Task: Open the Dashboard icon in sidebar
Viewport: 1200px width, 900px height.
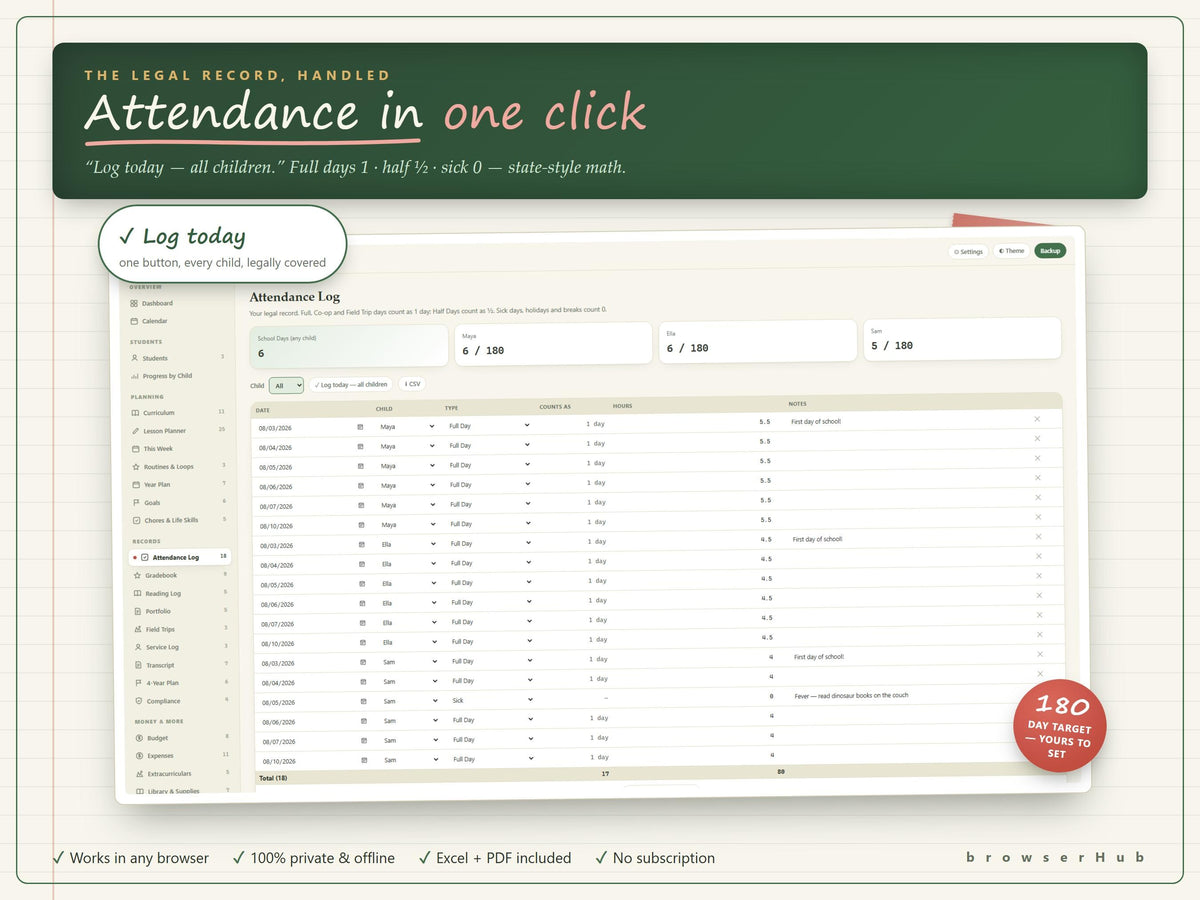Action: point(134,303)
